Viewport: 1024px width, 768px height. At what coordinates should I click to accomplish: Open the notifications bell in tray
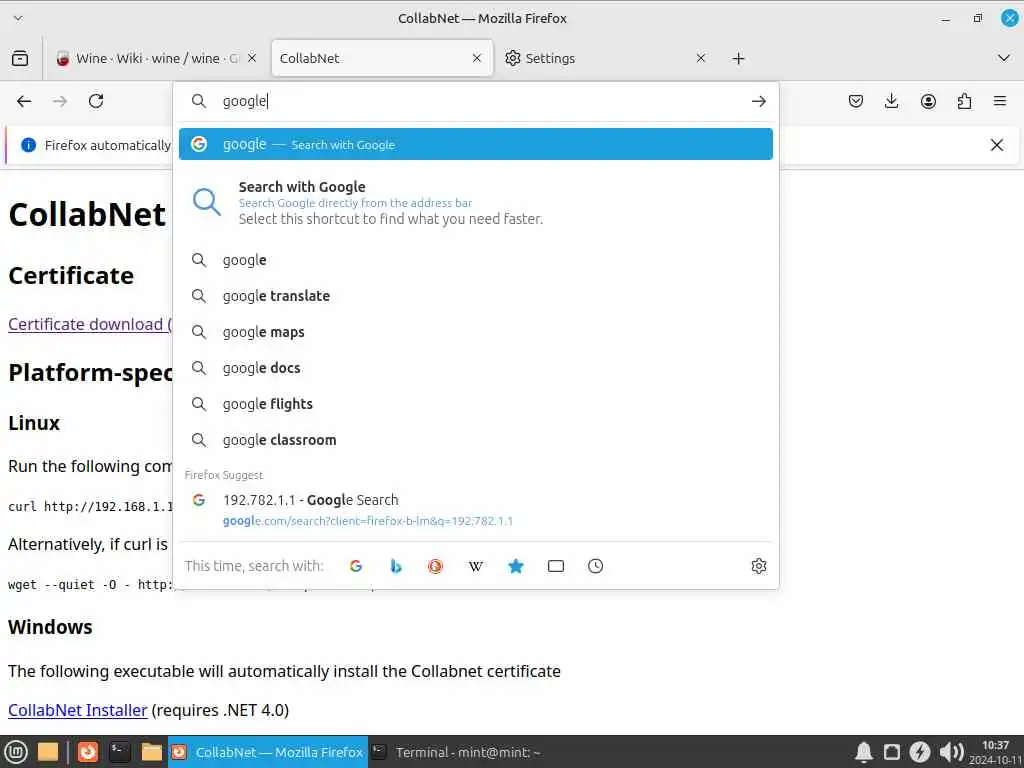pos(863,752)
